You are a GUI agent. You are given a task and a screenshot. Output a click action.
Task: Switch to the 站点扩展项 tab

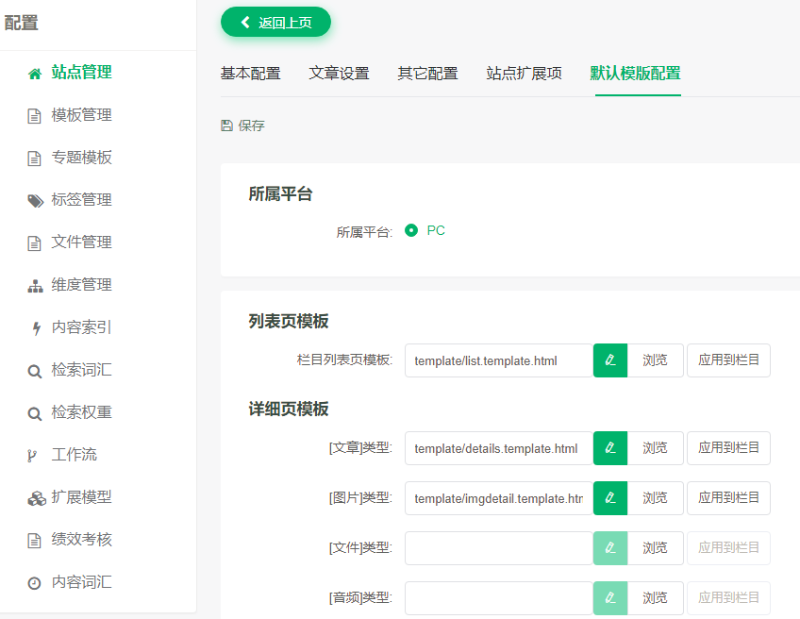click(523, 72)
